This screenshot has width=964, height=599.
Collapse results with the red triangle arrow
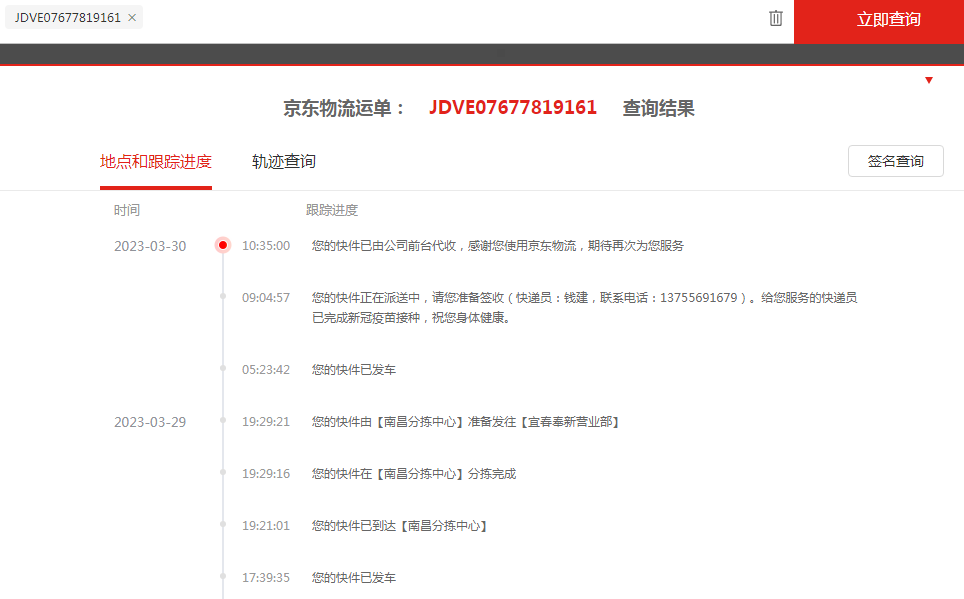[929, 80]
